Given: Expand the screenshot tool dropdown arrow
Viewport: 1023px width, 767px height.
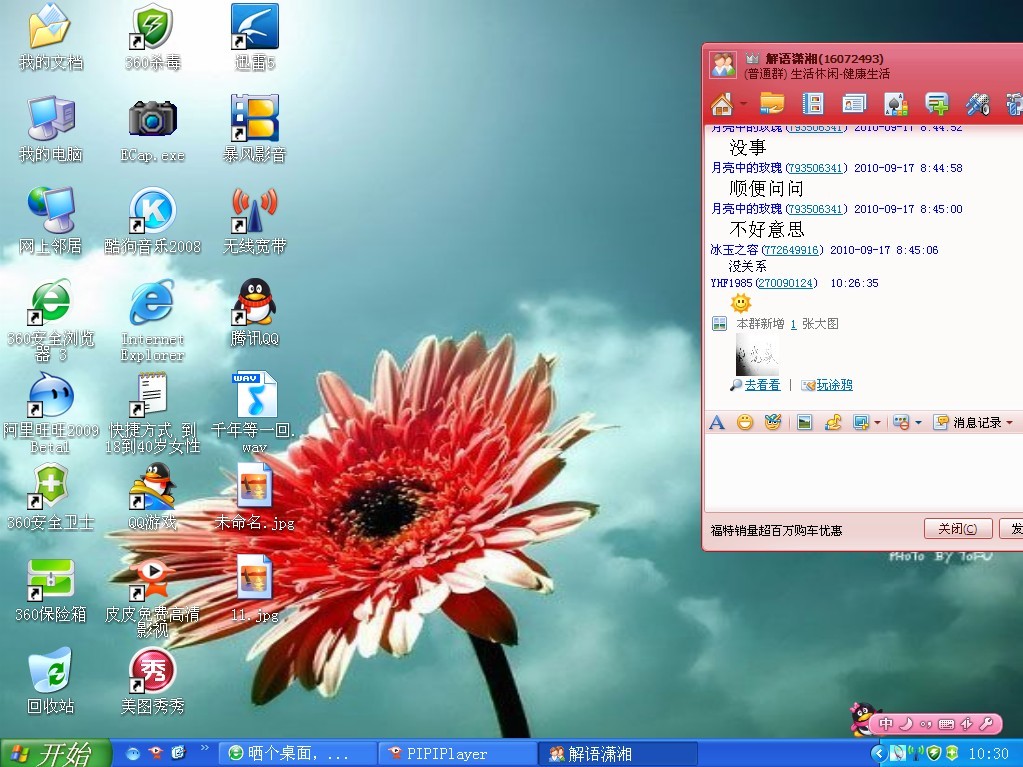Looking at the screenshot, I should tap(877, 423).
